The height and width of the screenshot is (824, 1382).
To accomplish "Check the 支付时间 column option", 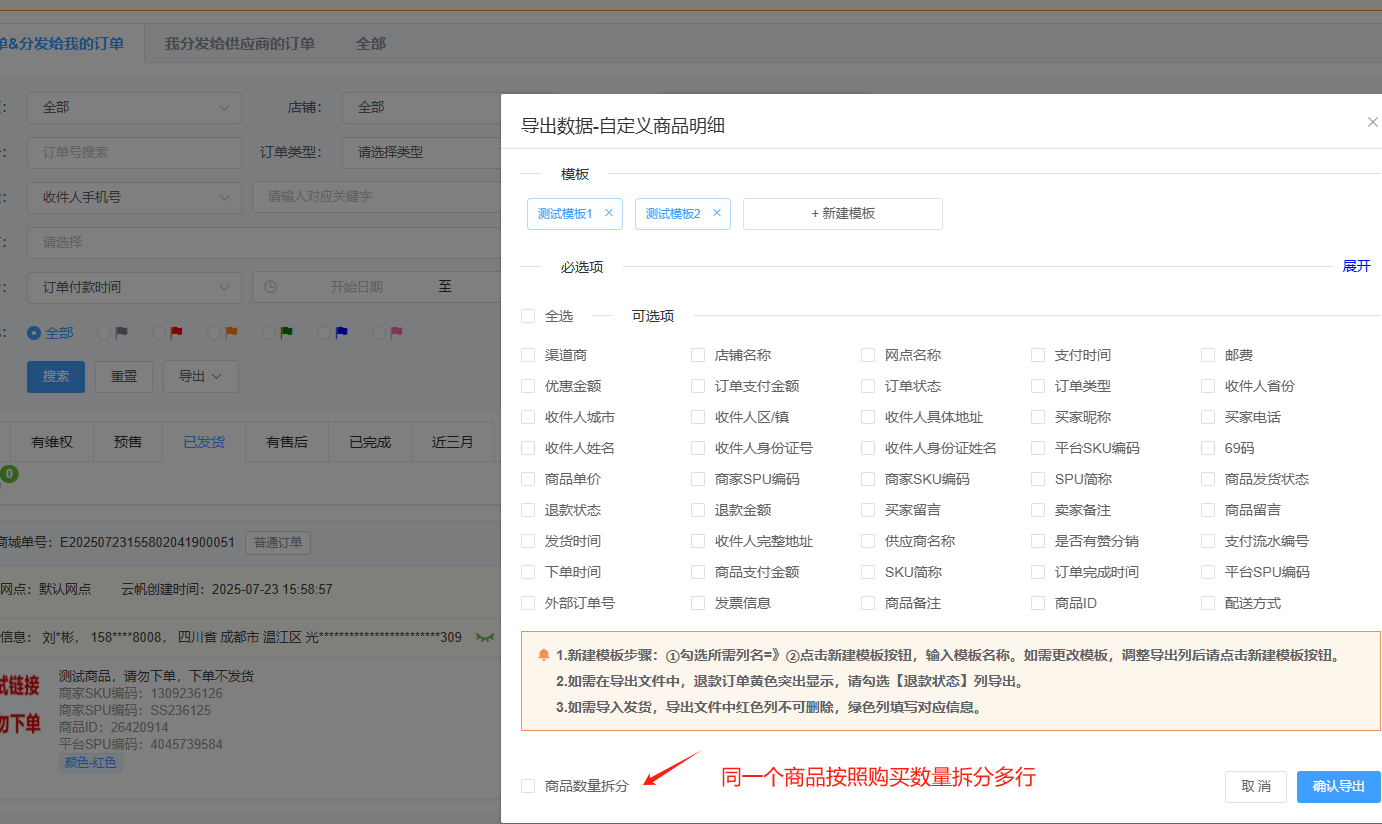I will point(1038,355).
